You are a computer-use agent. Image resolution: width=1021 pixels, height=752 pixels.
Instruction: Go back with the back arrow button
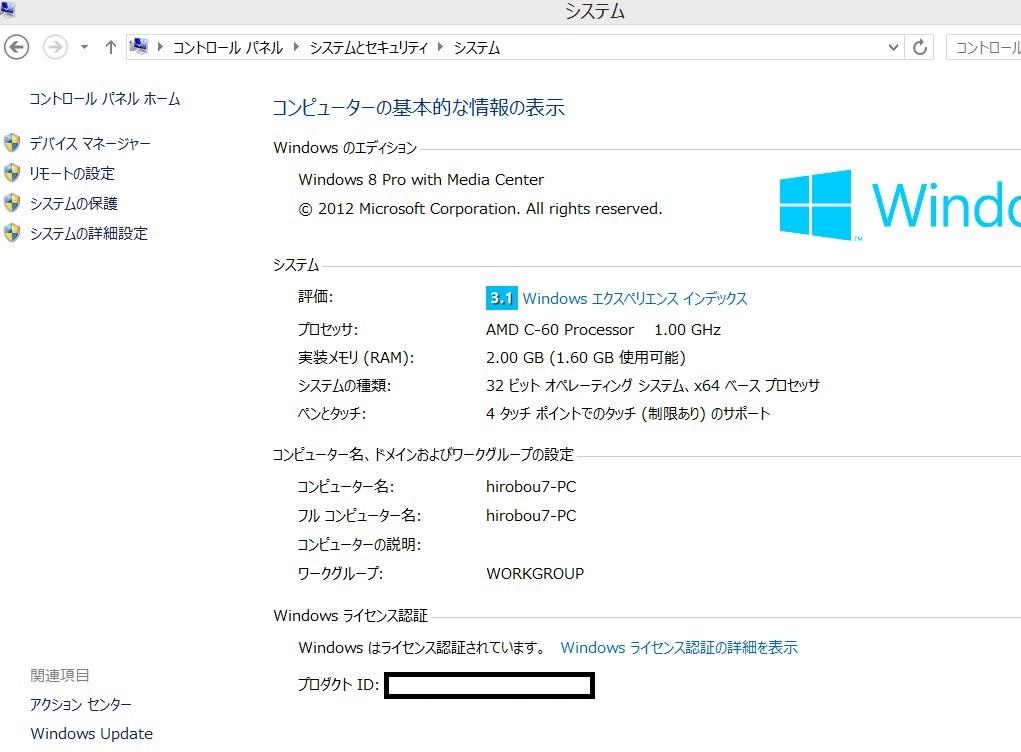coord(16,47)
